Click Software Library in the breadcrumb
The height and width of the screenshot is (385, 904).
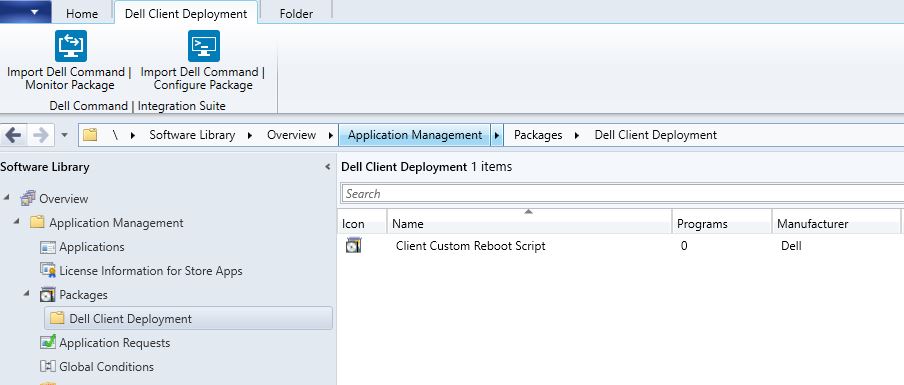point(192,135)
